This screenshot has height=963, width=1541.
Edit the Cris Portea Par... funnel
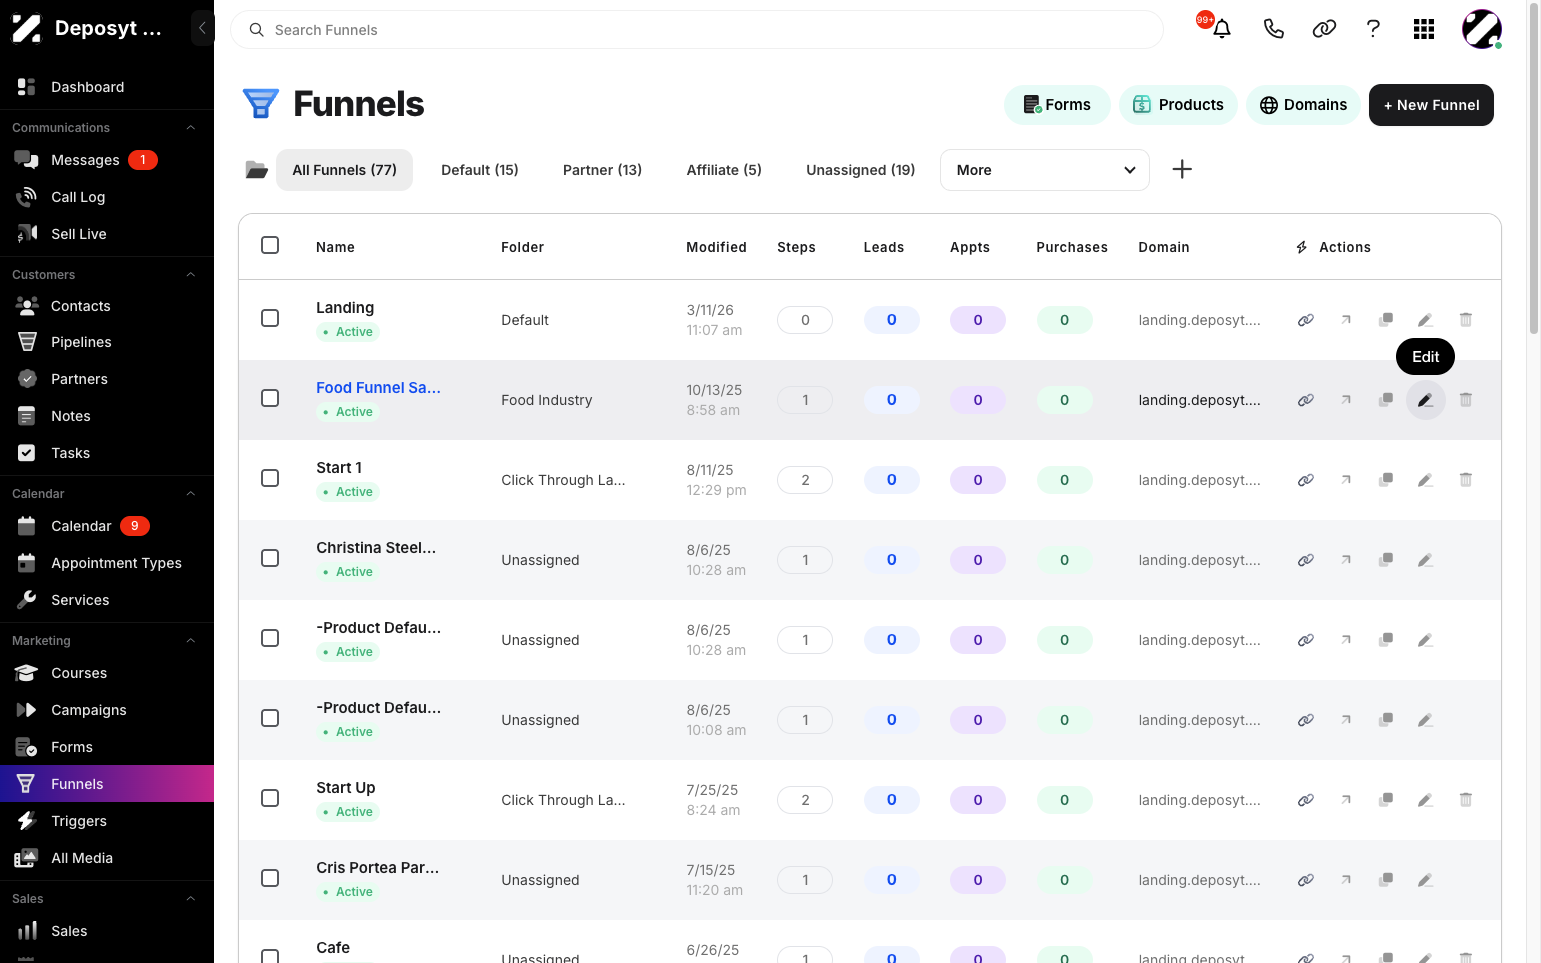click(1426, 880)
